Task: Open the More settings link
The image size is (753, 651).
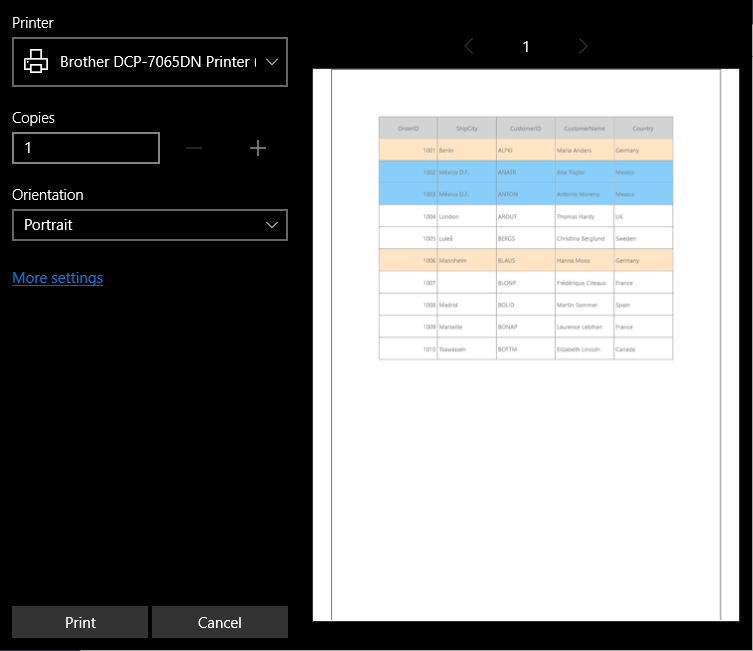Action: click(58, 278)
